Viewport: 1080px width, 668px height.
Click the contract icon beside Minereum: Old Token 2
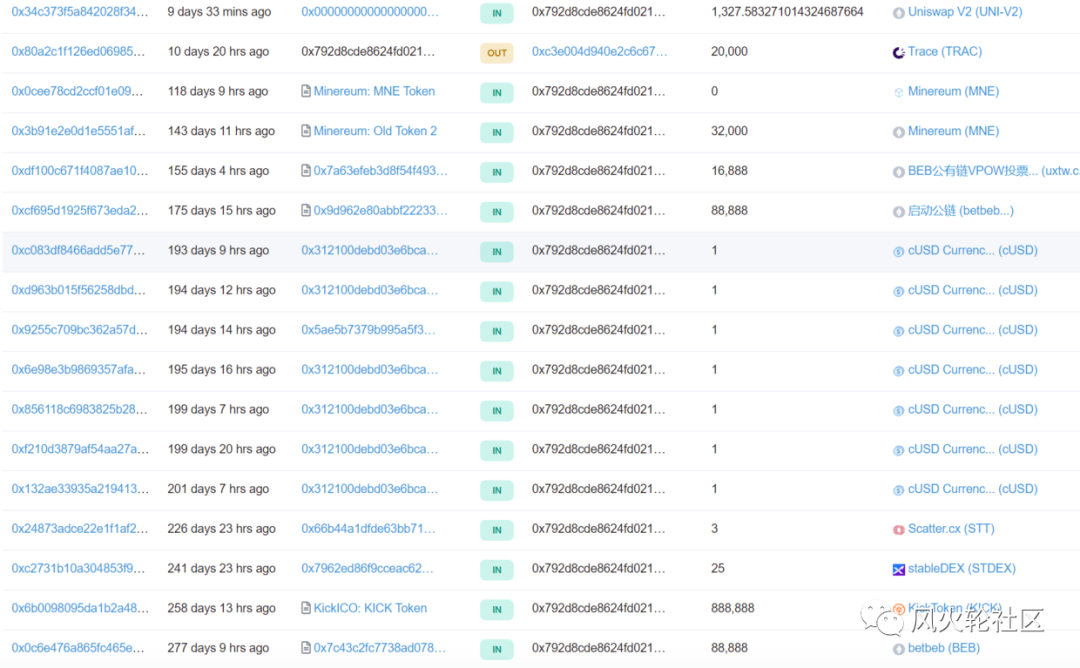(x=306, y=131)
